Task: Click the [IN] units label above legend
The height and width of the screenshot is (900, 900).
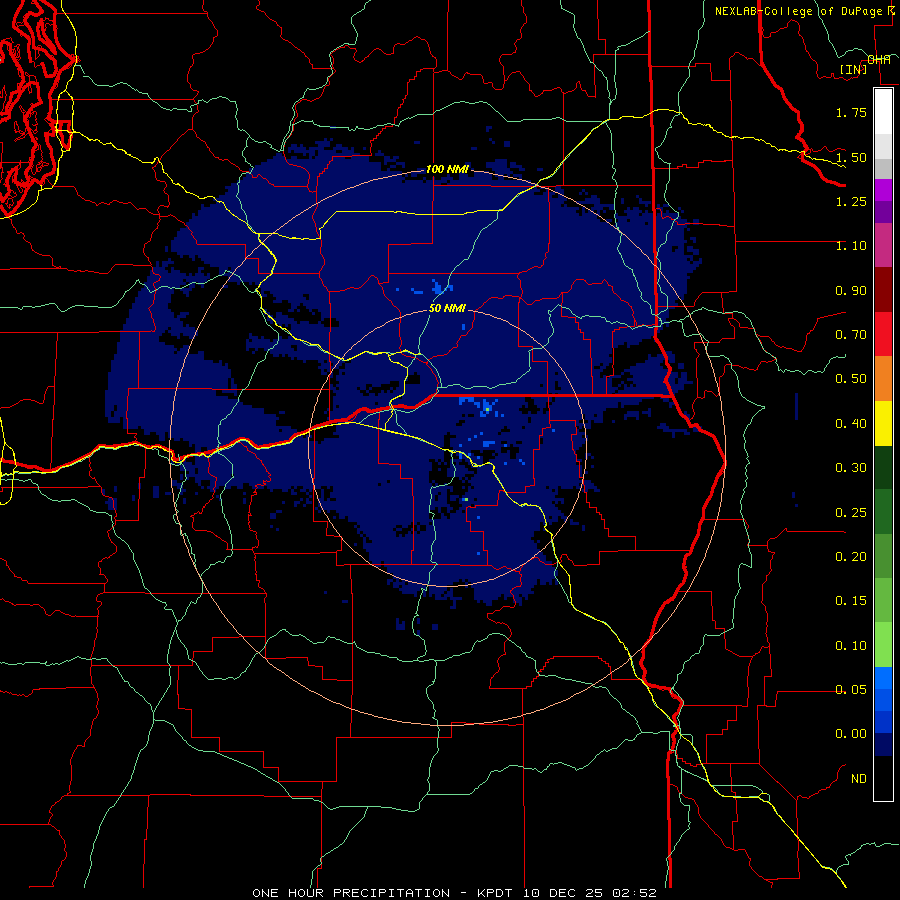Action: [x=854, y=69]
